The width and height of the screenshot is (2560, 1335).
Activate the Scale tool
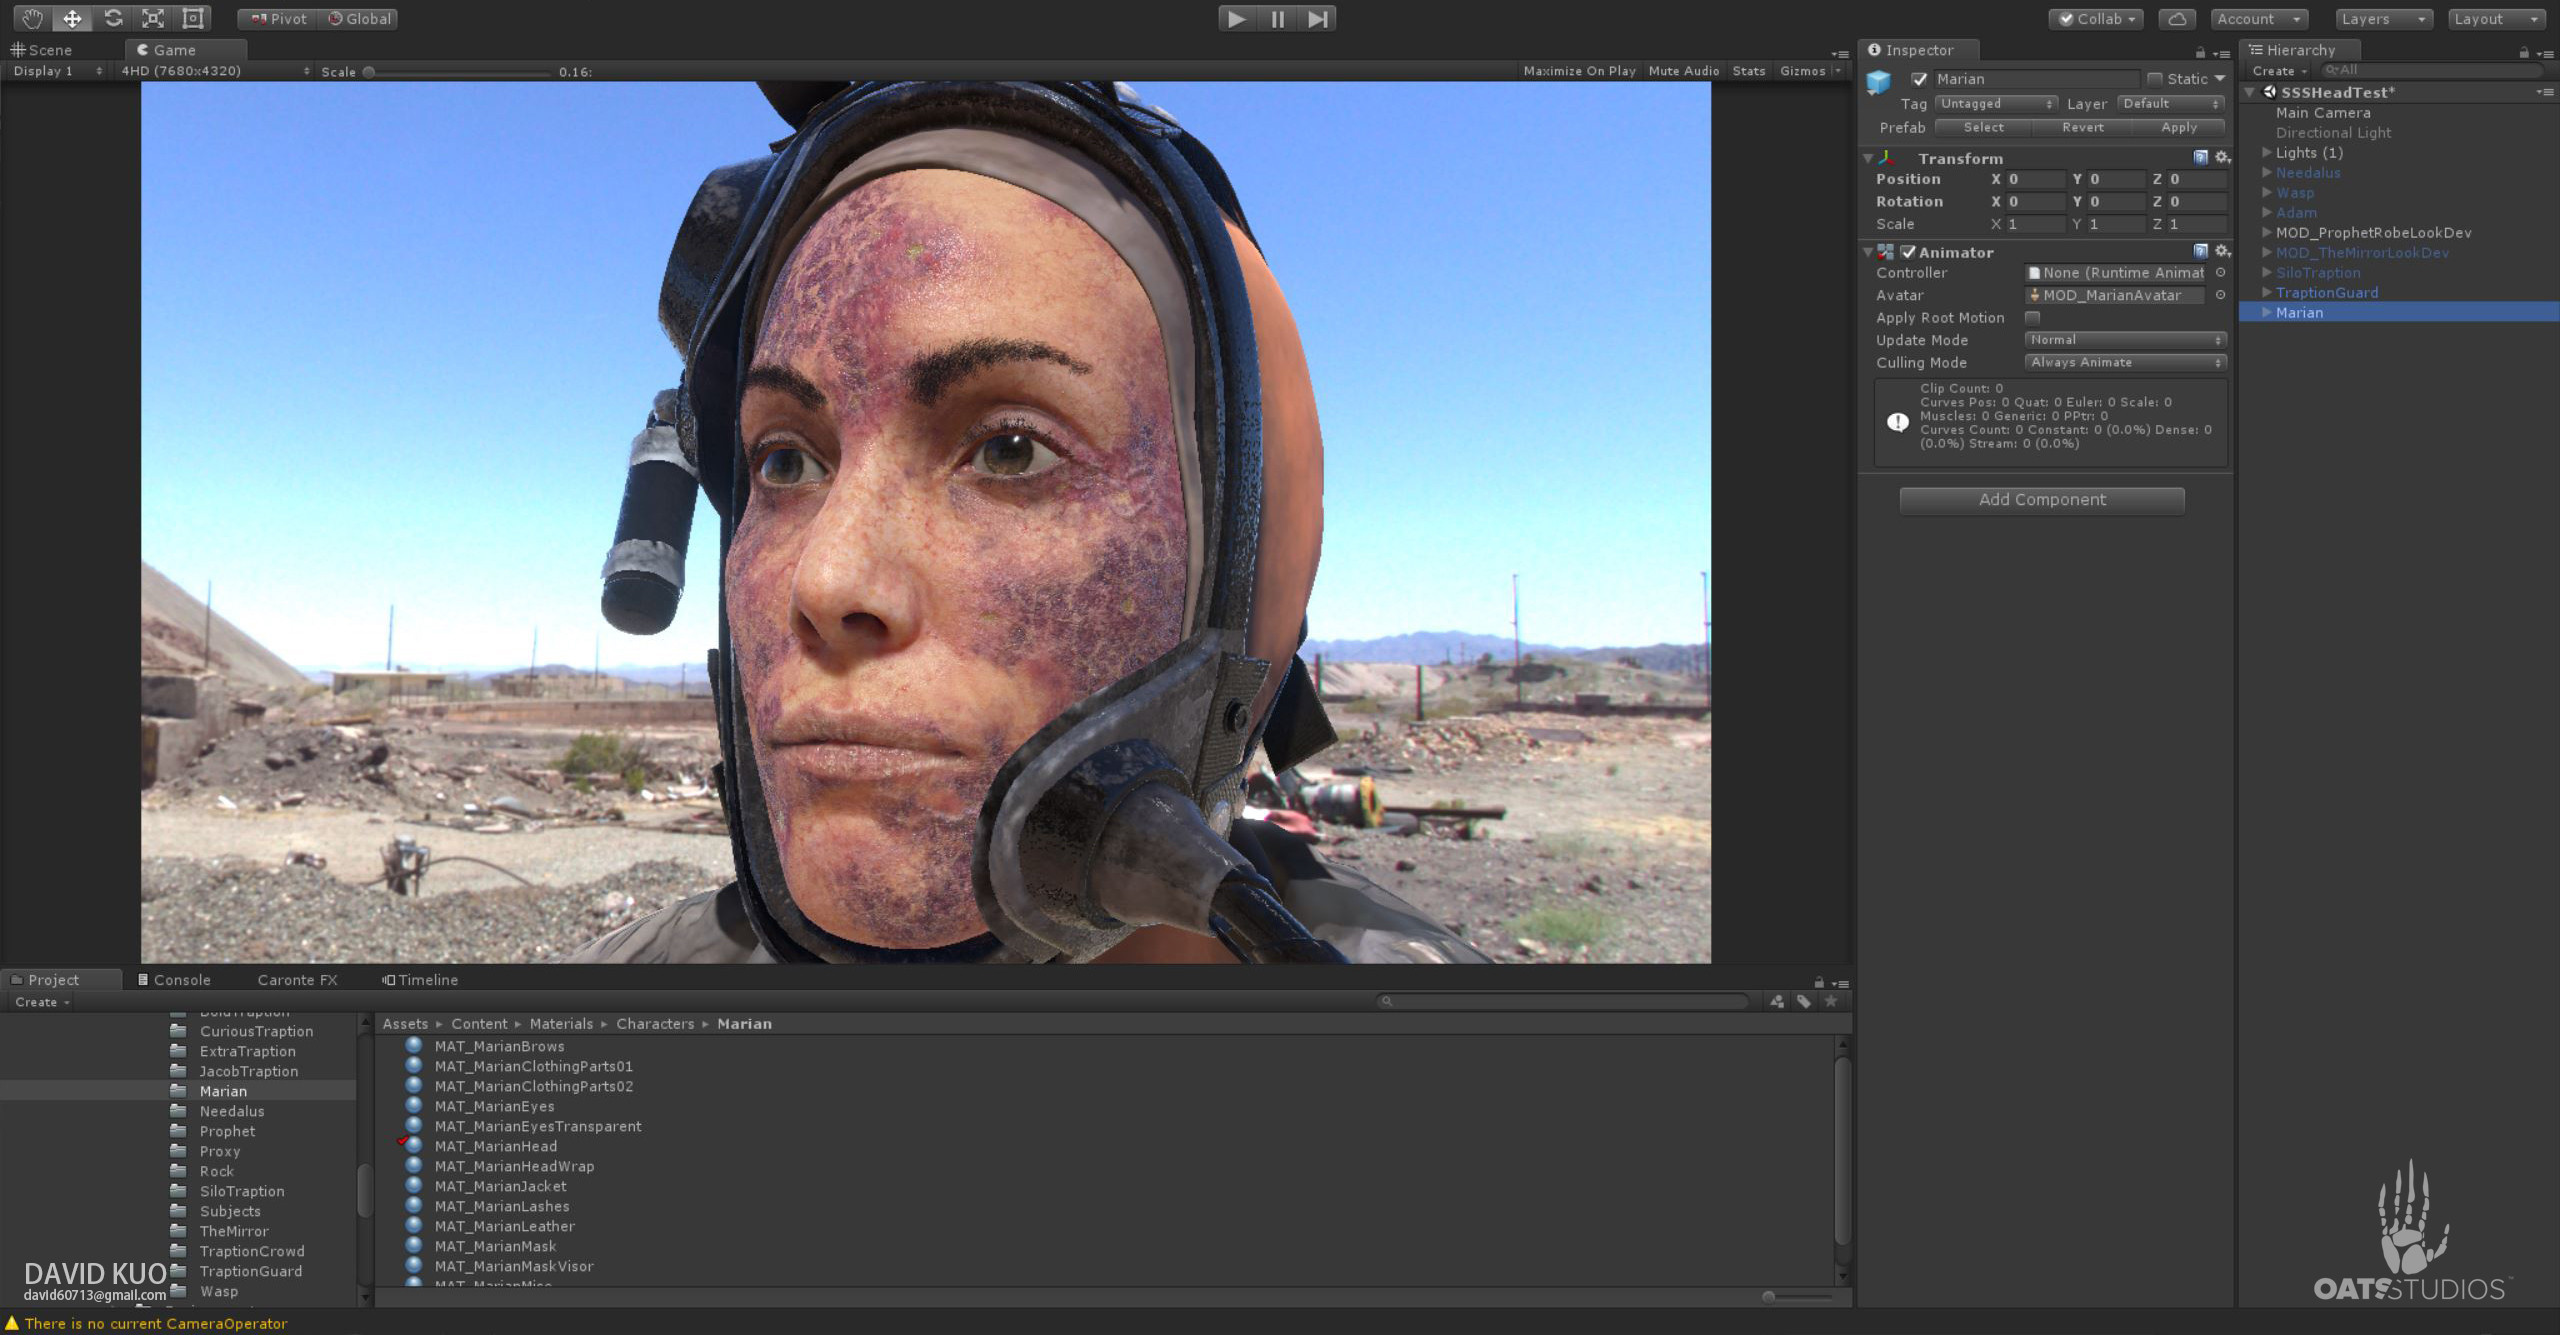[x=152, y=18]
